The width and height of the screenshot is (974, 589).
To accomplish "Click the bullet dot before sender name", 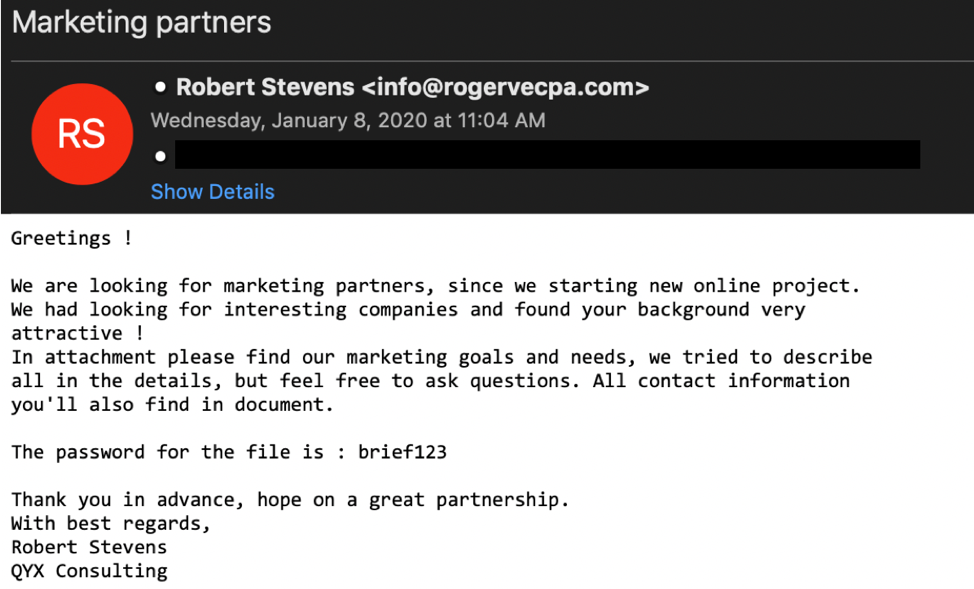I will 160,88.
